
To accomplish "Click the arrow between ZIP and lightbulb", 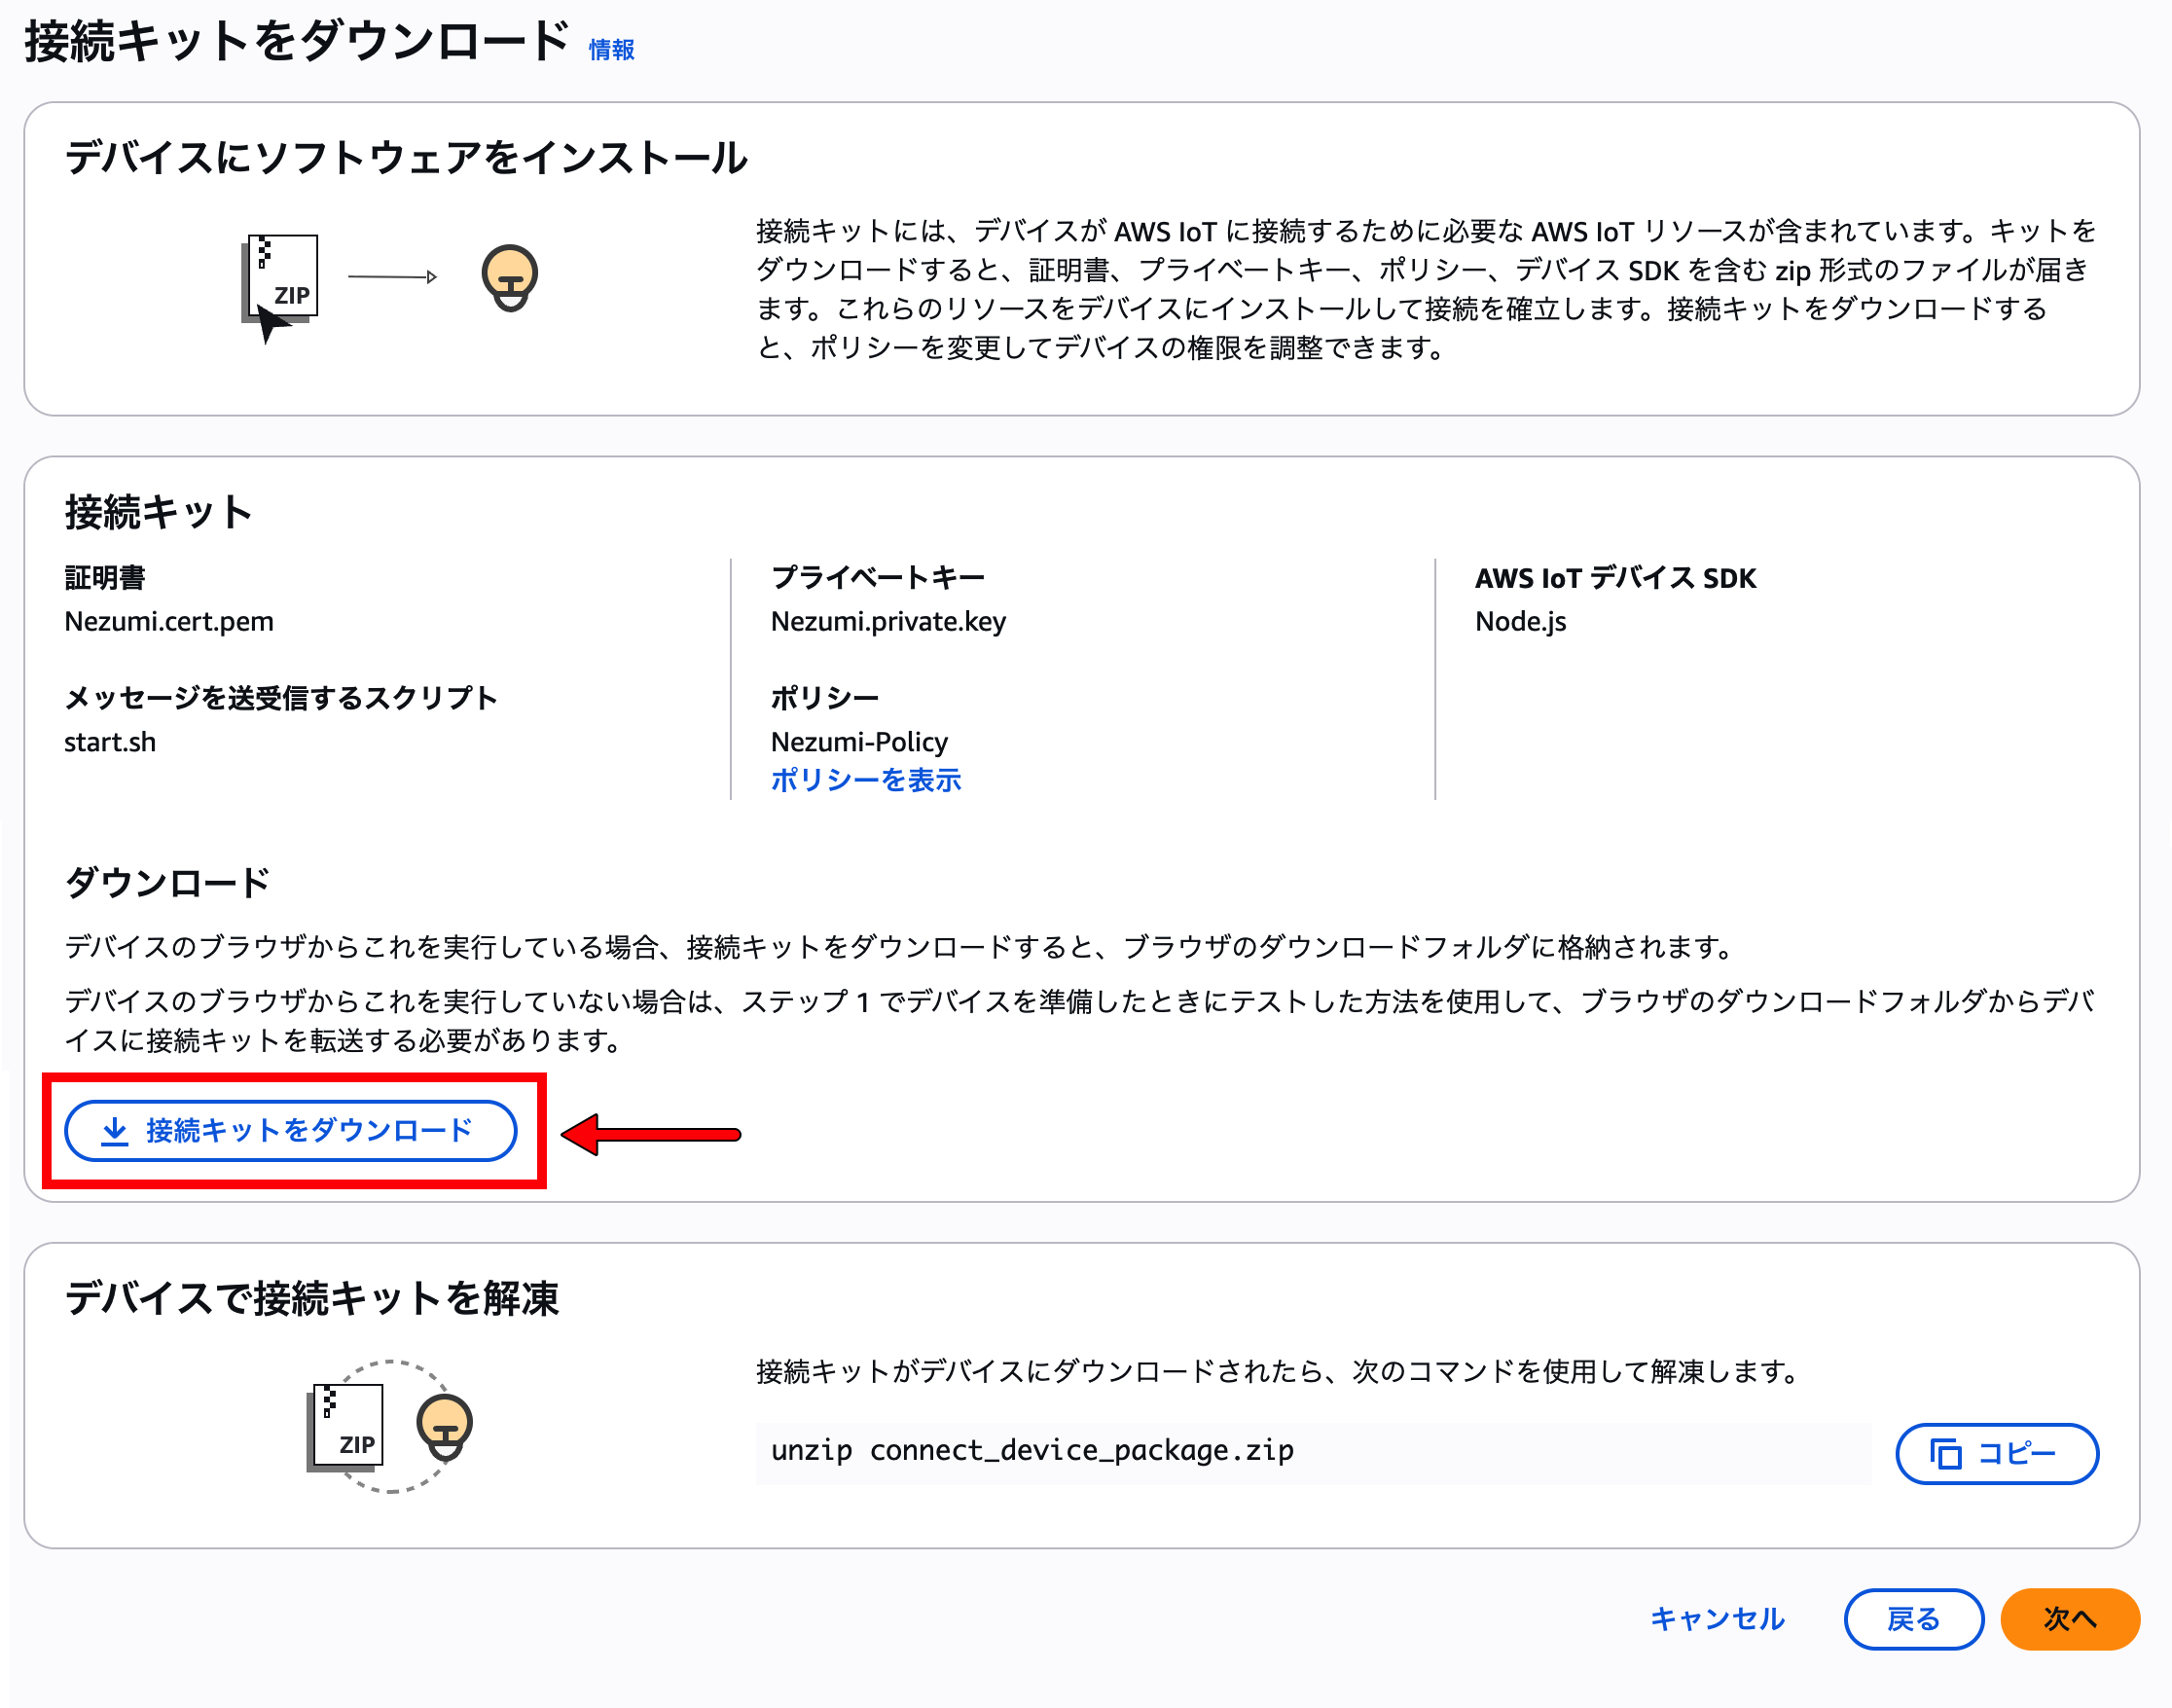I will click(x=392, y=277).
